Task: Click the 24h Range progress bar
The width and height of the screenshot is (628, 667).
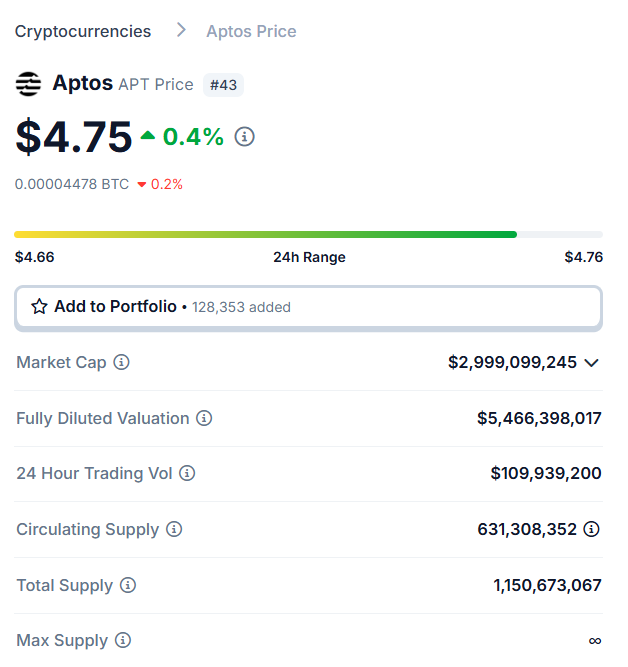Action: pyautogui.click(x=308, y=234)
